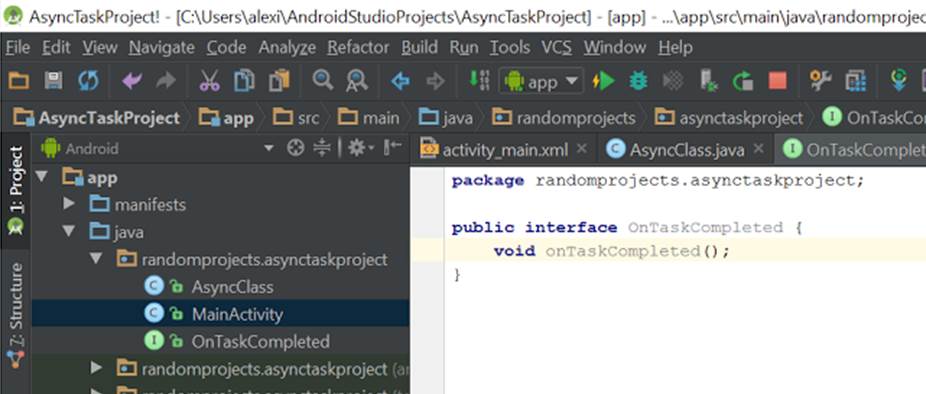
Task: Expand the manifests folder node
Action: pos(69,204)
